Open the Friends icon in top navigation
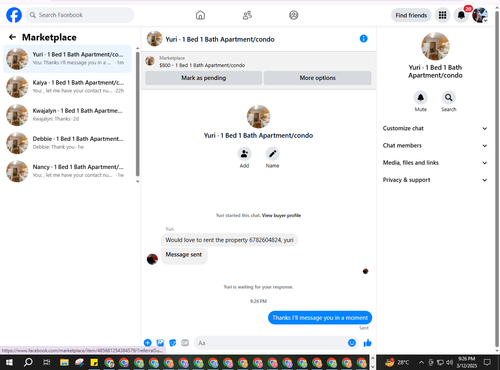500x370 pixels. click(x=247, y=15)
